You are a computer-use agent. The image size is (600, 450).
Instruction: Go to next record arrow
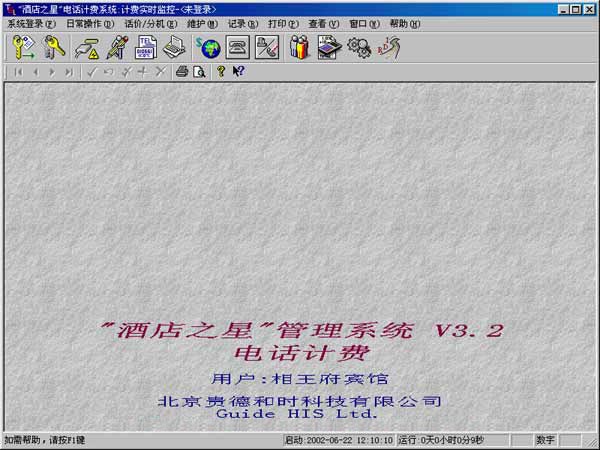tap(52, 72)
